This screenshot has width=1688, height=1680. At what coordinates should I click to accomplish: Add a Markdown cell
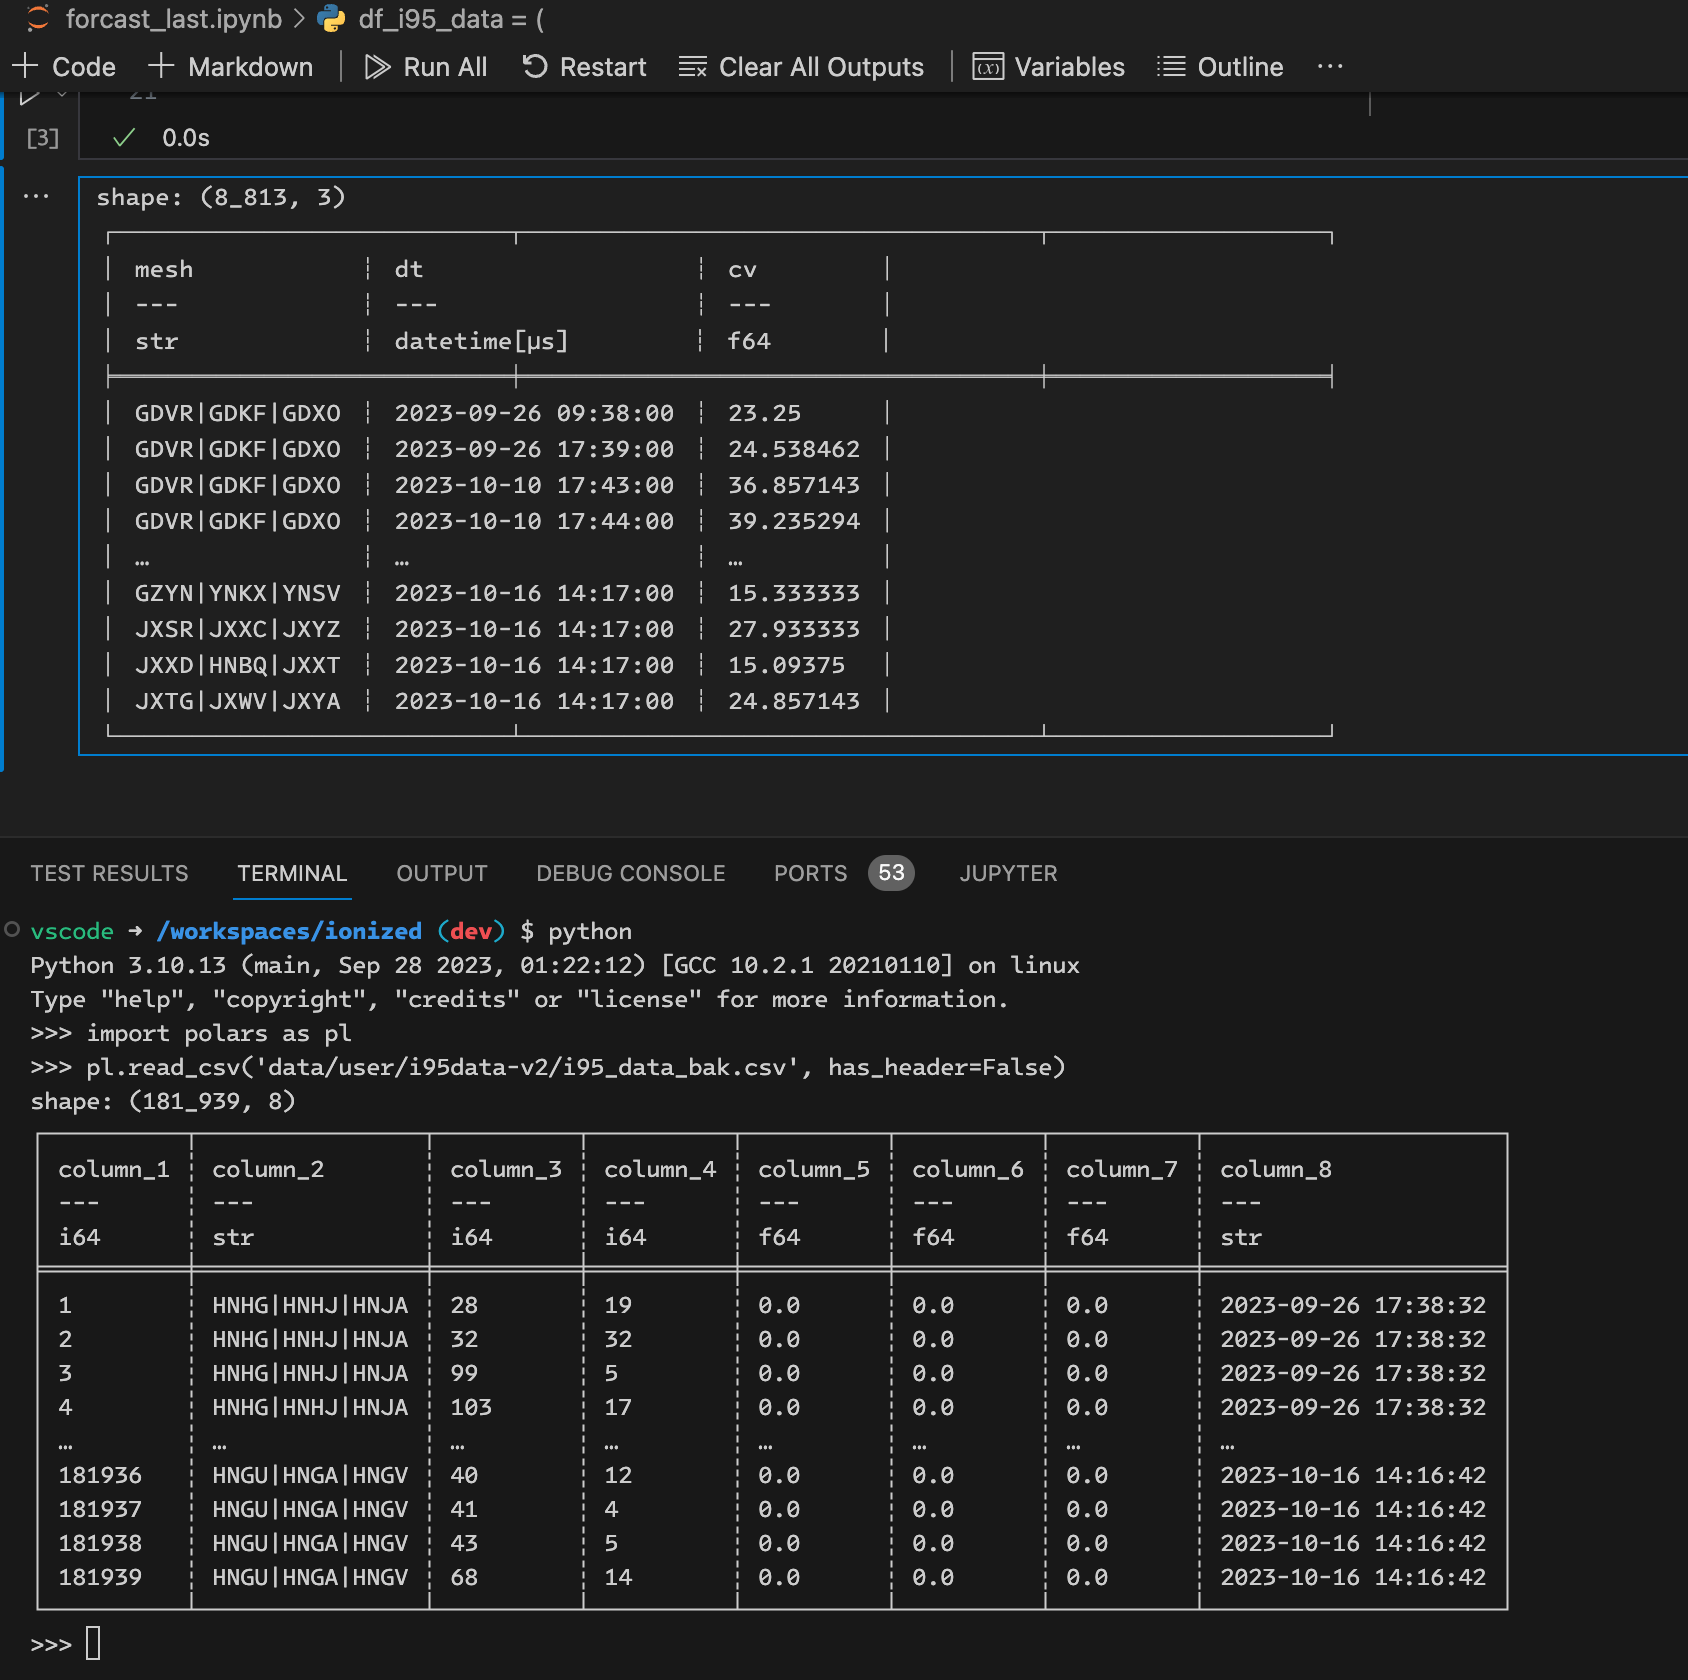pyautogui.click(x=230, y=66)
